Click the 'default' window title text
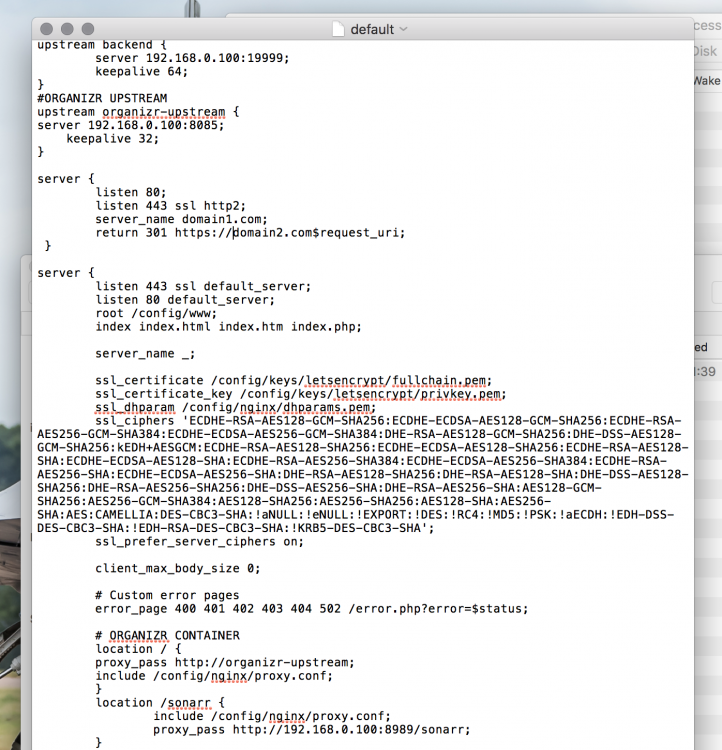The image size is (722, 750). point(372,29)
